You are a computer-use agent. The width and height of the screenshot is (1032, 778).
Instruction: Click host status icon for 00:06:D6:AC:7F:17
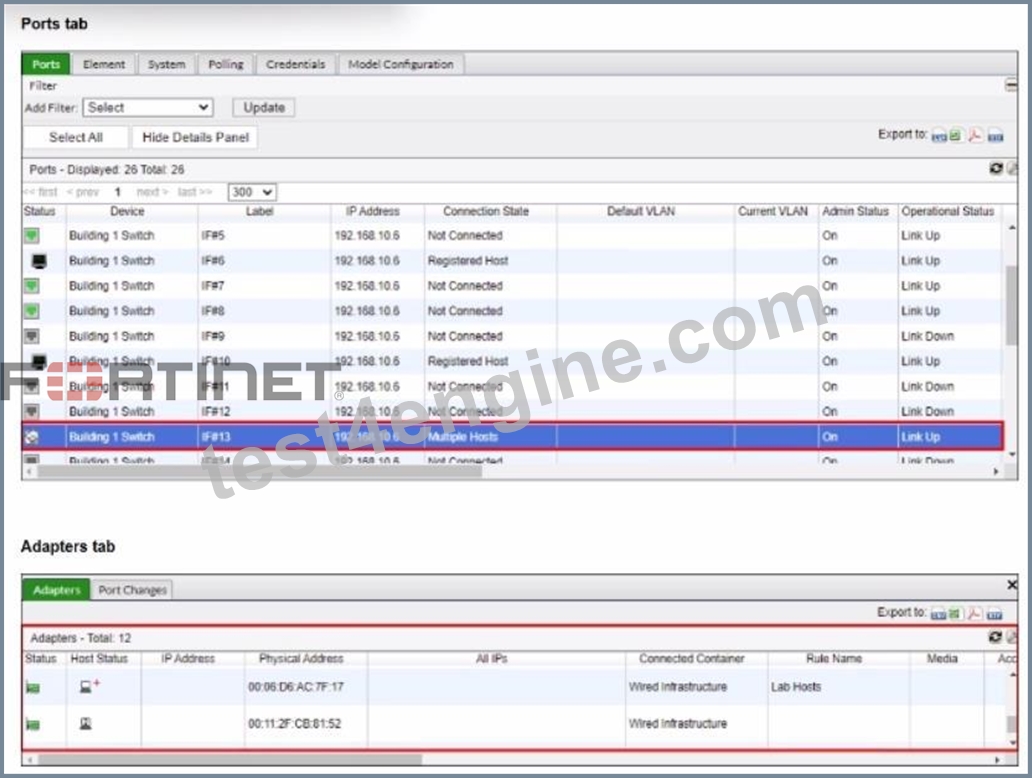point(89,687)
